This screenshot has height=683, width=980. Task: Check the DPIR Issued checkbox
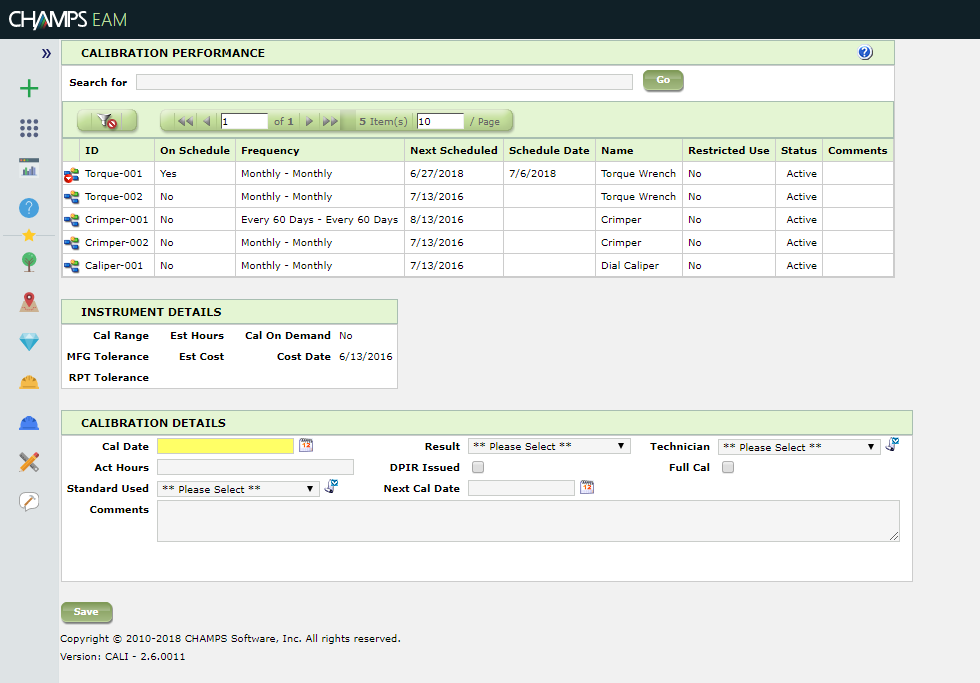(478, 467)
